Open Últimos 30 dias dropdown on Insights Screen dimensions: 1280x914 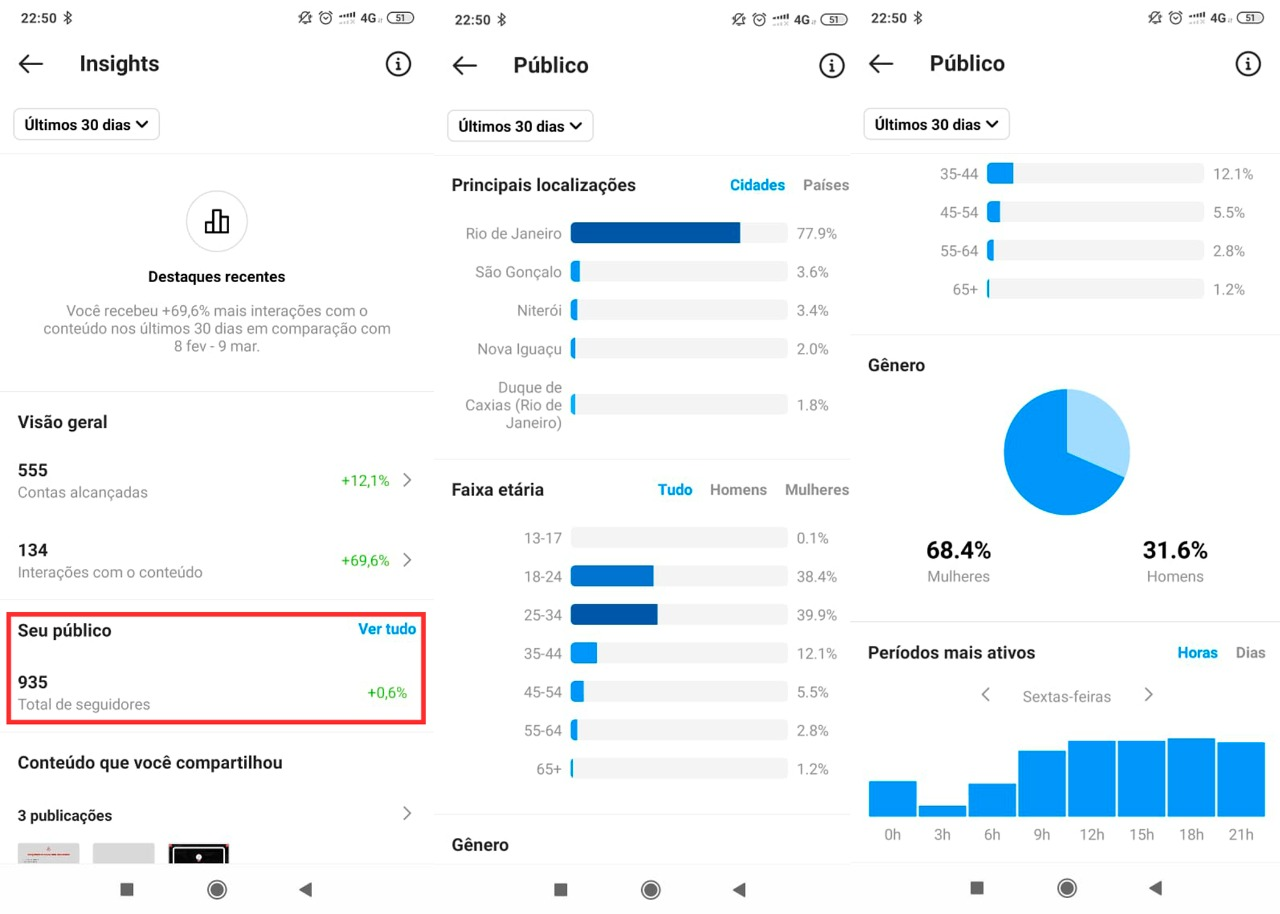point(86,125)
